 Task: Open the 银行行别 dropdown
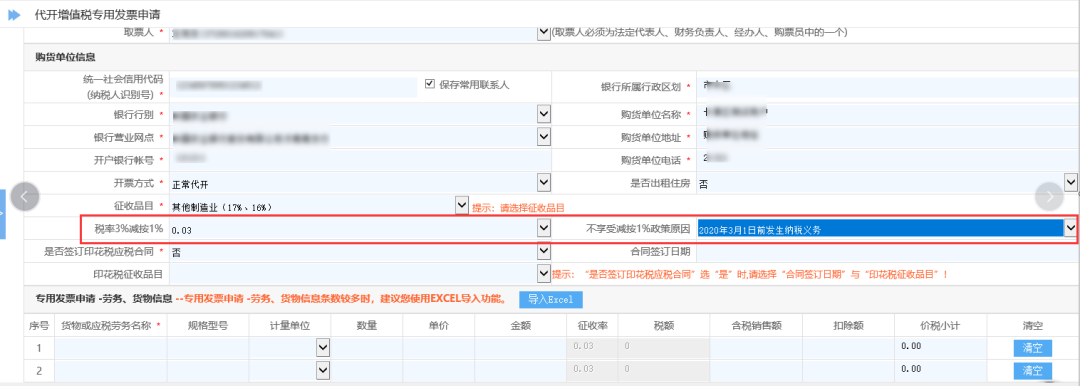point(544,114)
